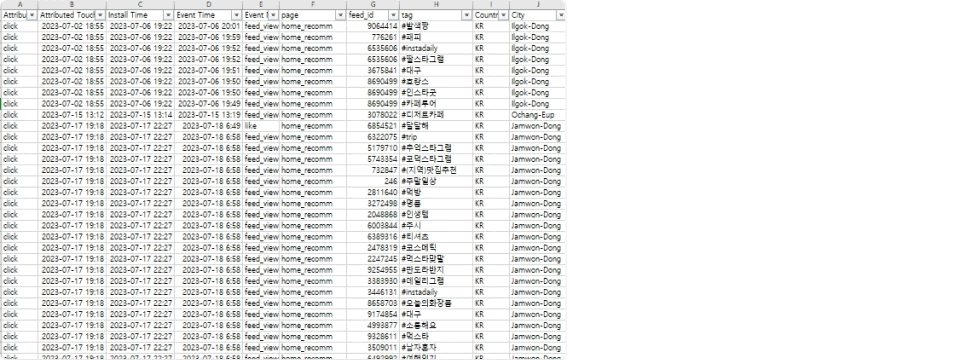The width and height of the screenshot is (980, 360).
Task: Select column I by its letter header
Action: (x=491, y=4)
